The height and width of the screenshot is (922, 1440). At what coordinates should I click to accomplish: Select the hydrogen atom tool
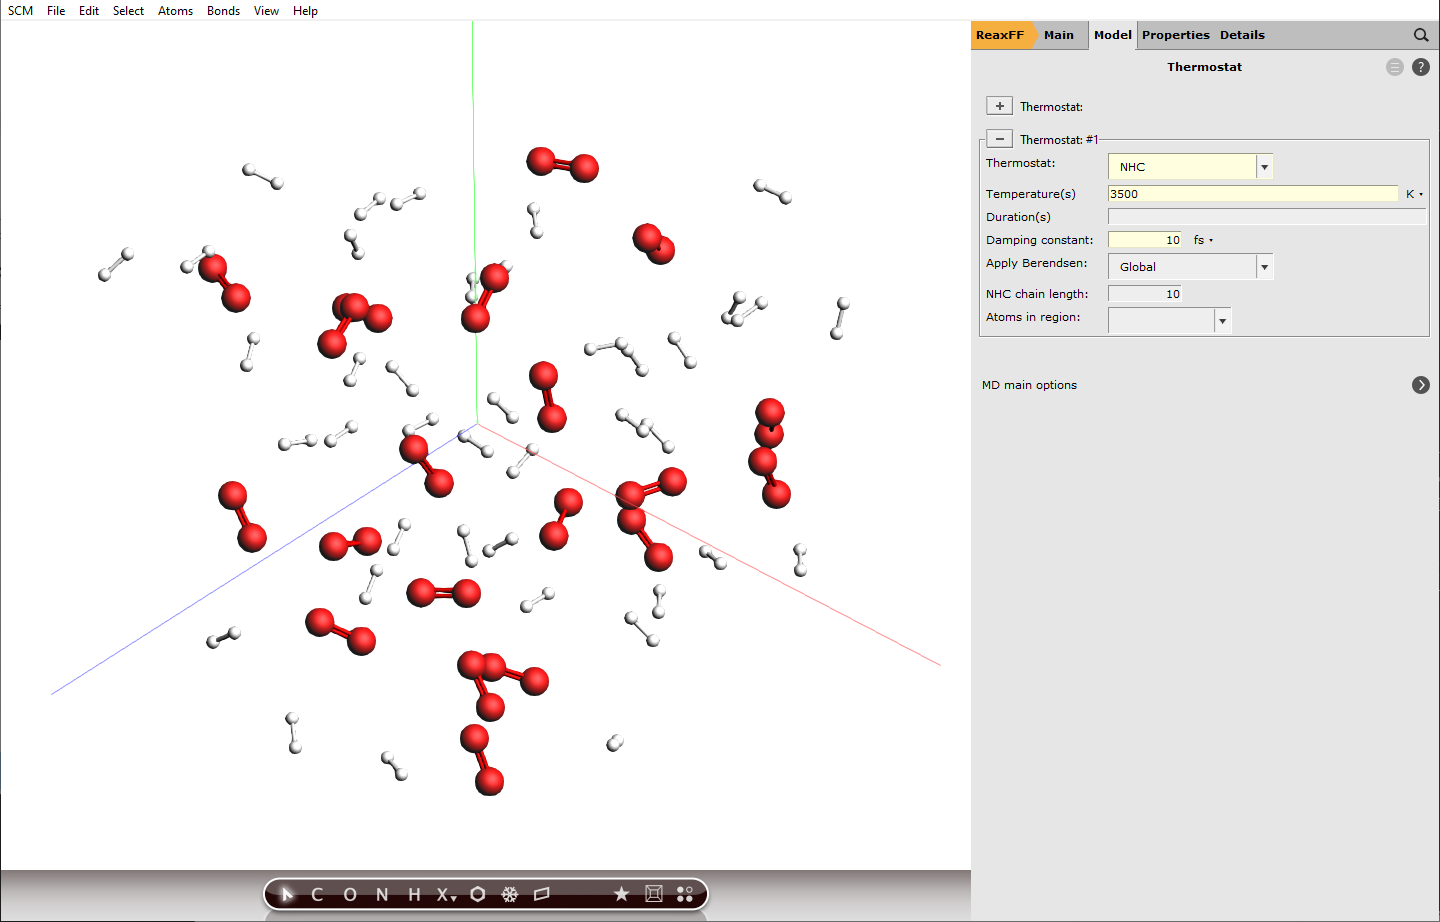(413, 894)
